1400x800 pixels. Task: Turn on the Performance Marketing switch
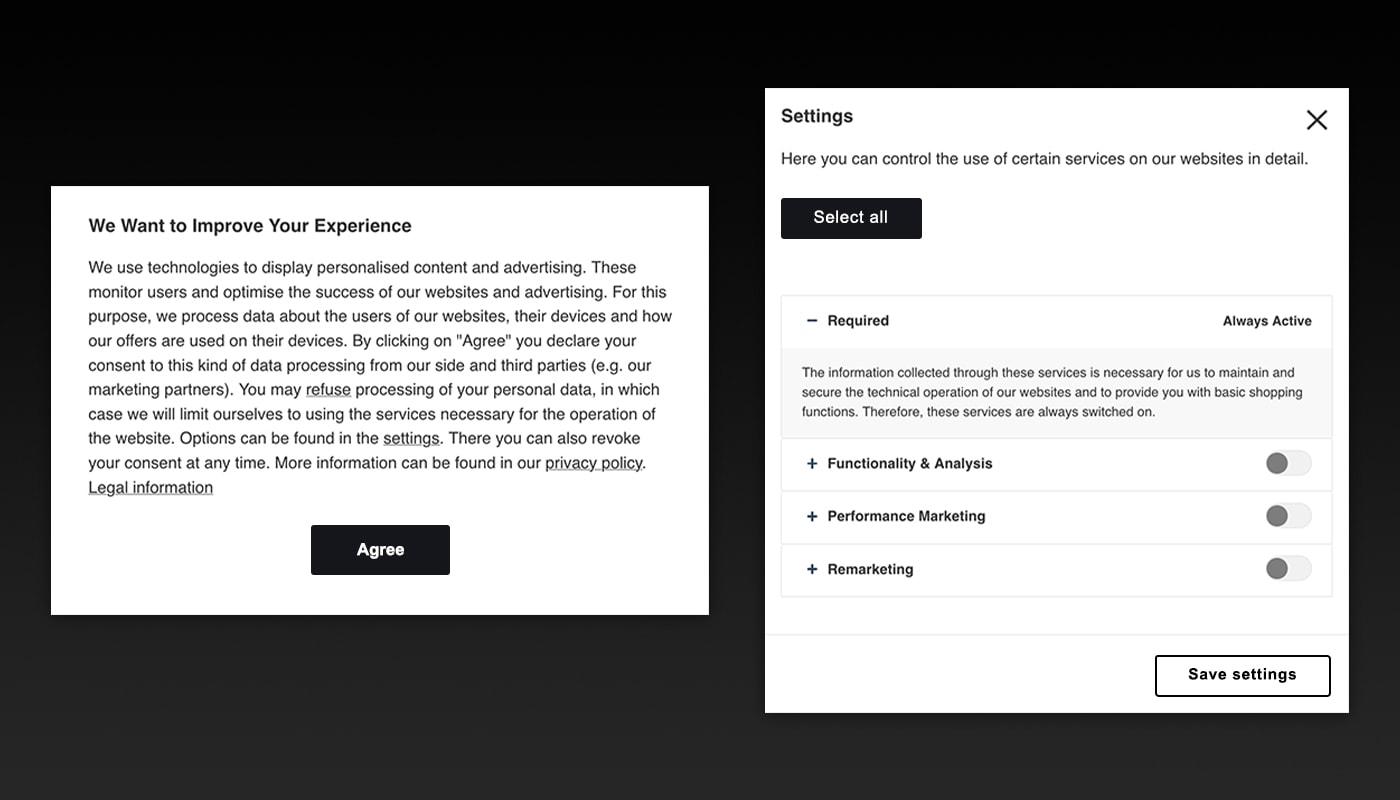click(1288, 516)
